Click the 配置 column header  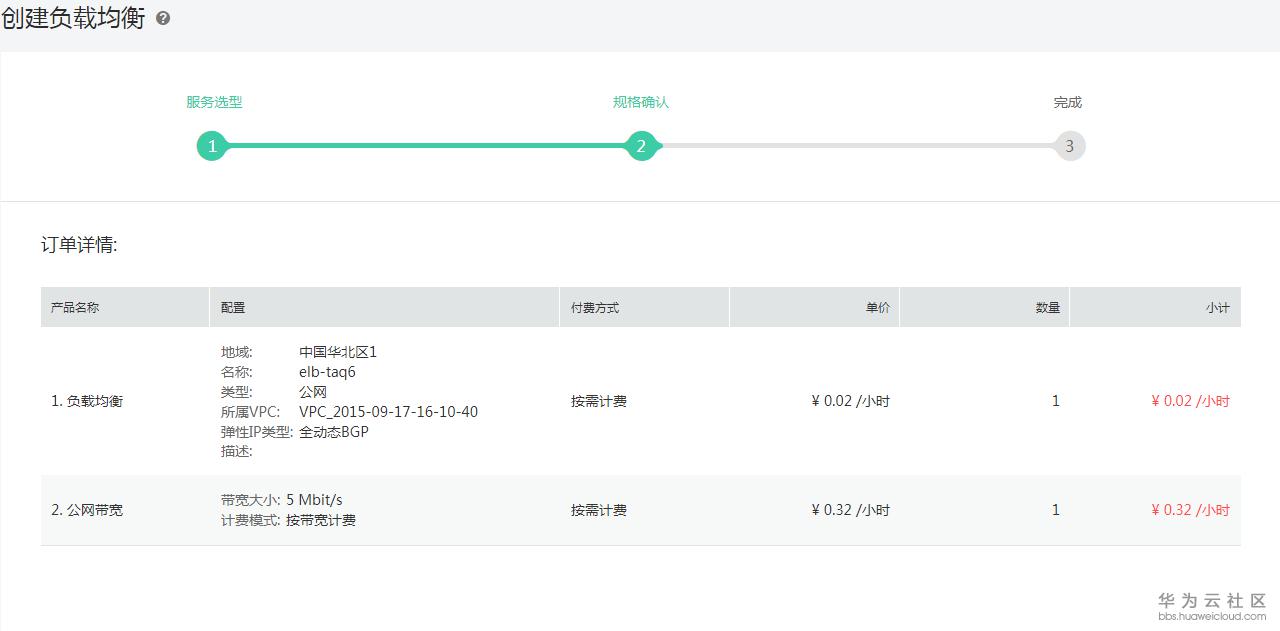click(233, 307)
